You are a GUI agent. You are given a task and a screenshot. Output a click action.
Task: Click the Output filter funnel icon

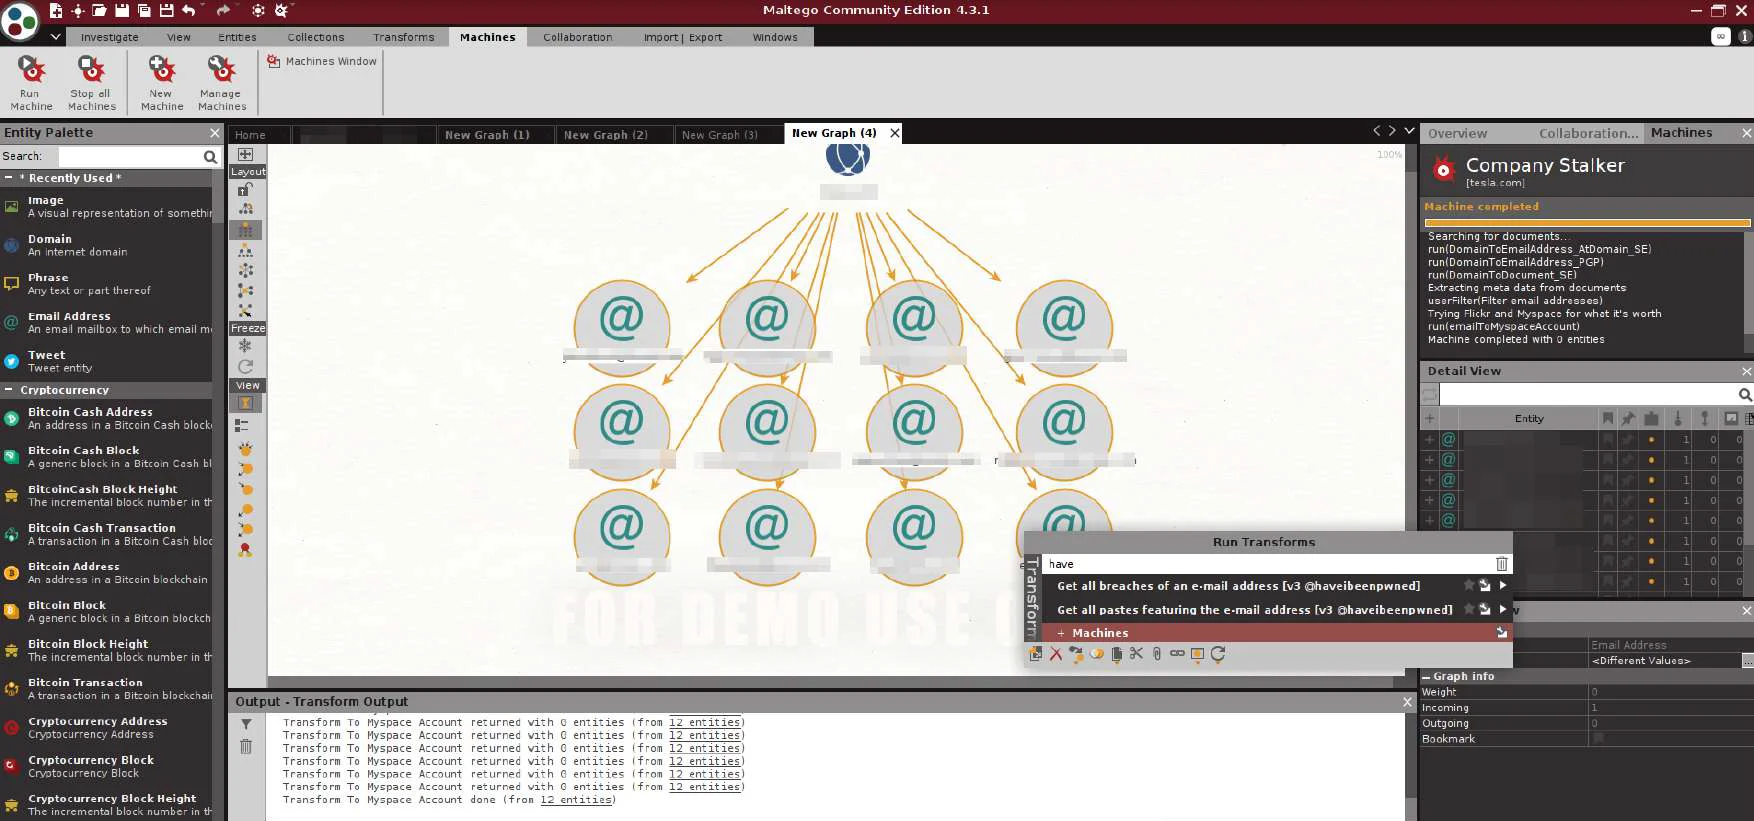(x=246, y=724)
